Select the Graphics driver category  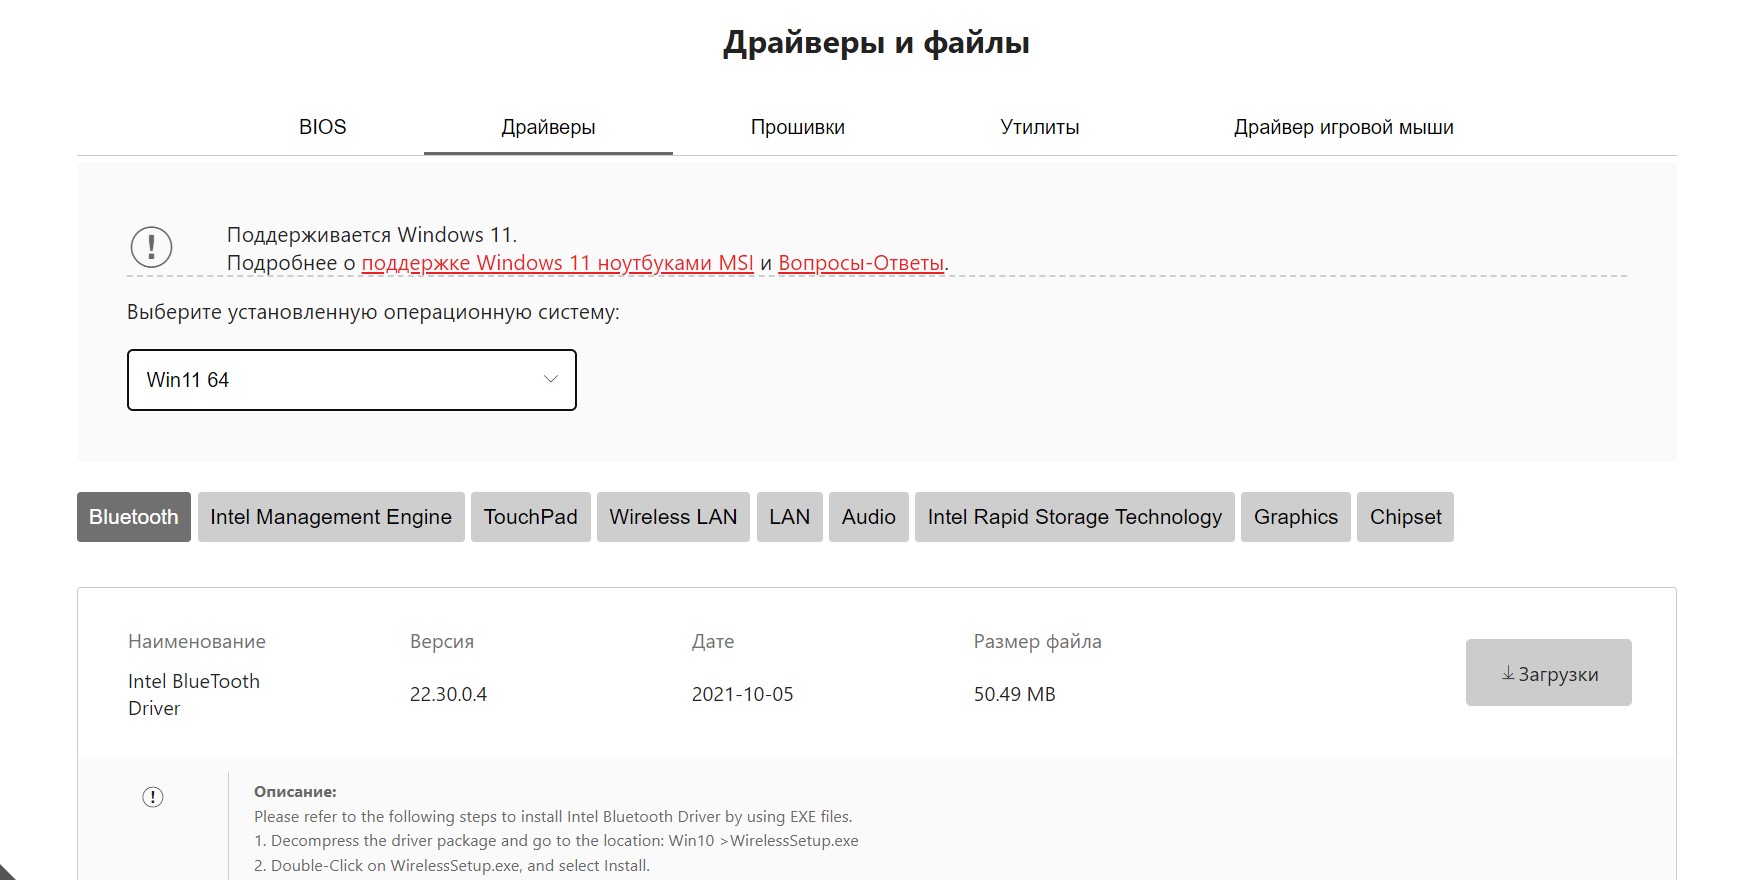point(1296,517)
